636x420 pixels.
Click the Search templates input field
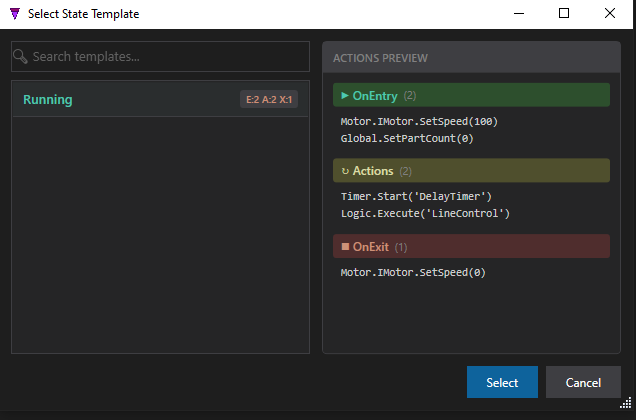(160, 56)
